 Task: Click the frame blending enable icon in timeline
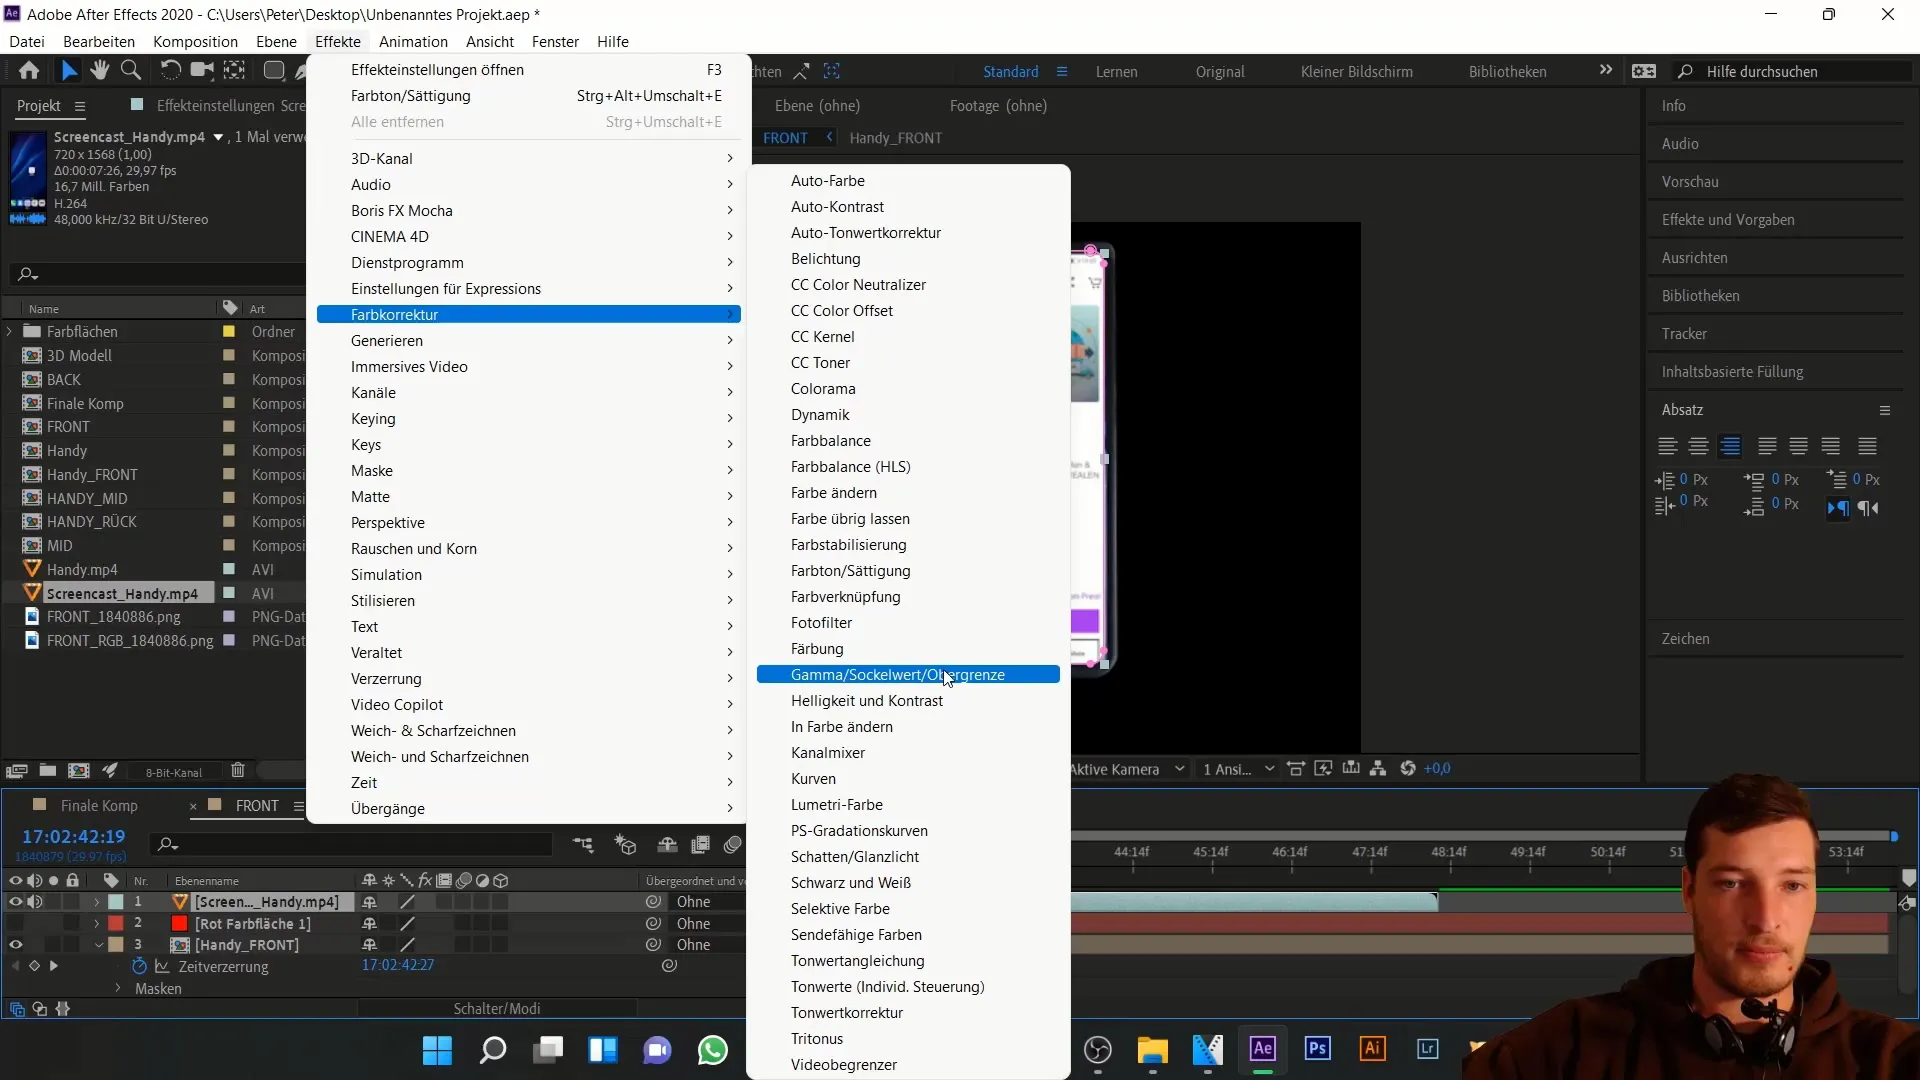point(700,845)
